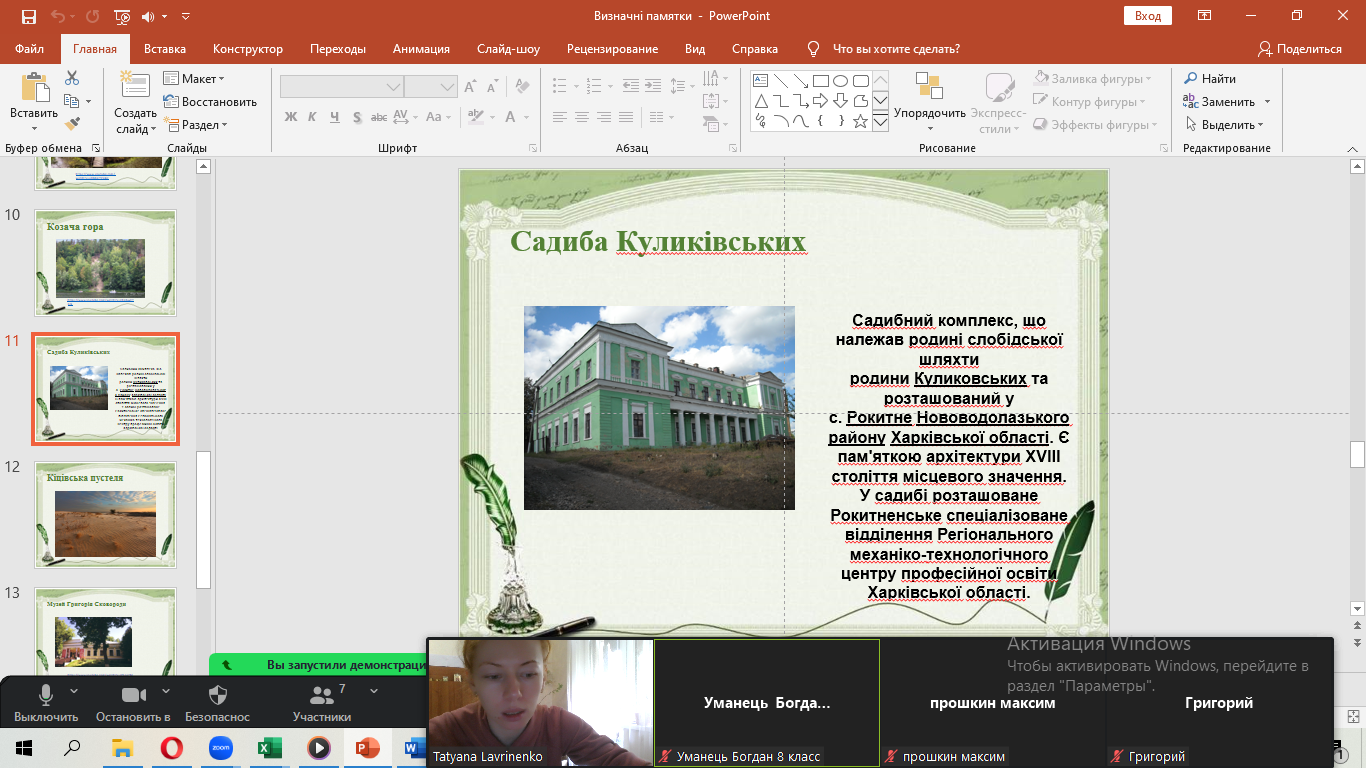Click the Вход sign-in button
The height and width of the screenshot is (768, 1366).
point(1148,16)
